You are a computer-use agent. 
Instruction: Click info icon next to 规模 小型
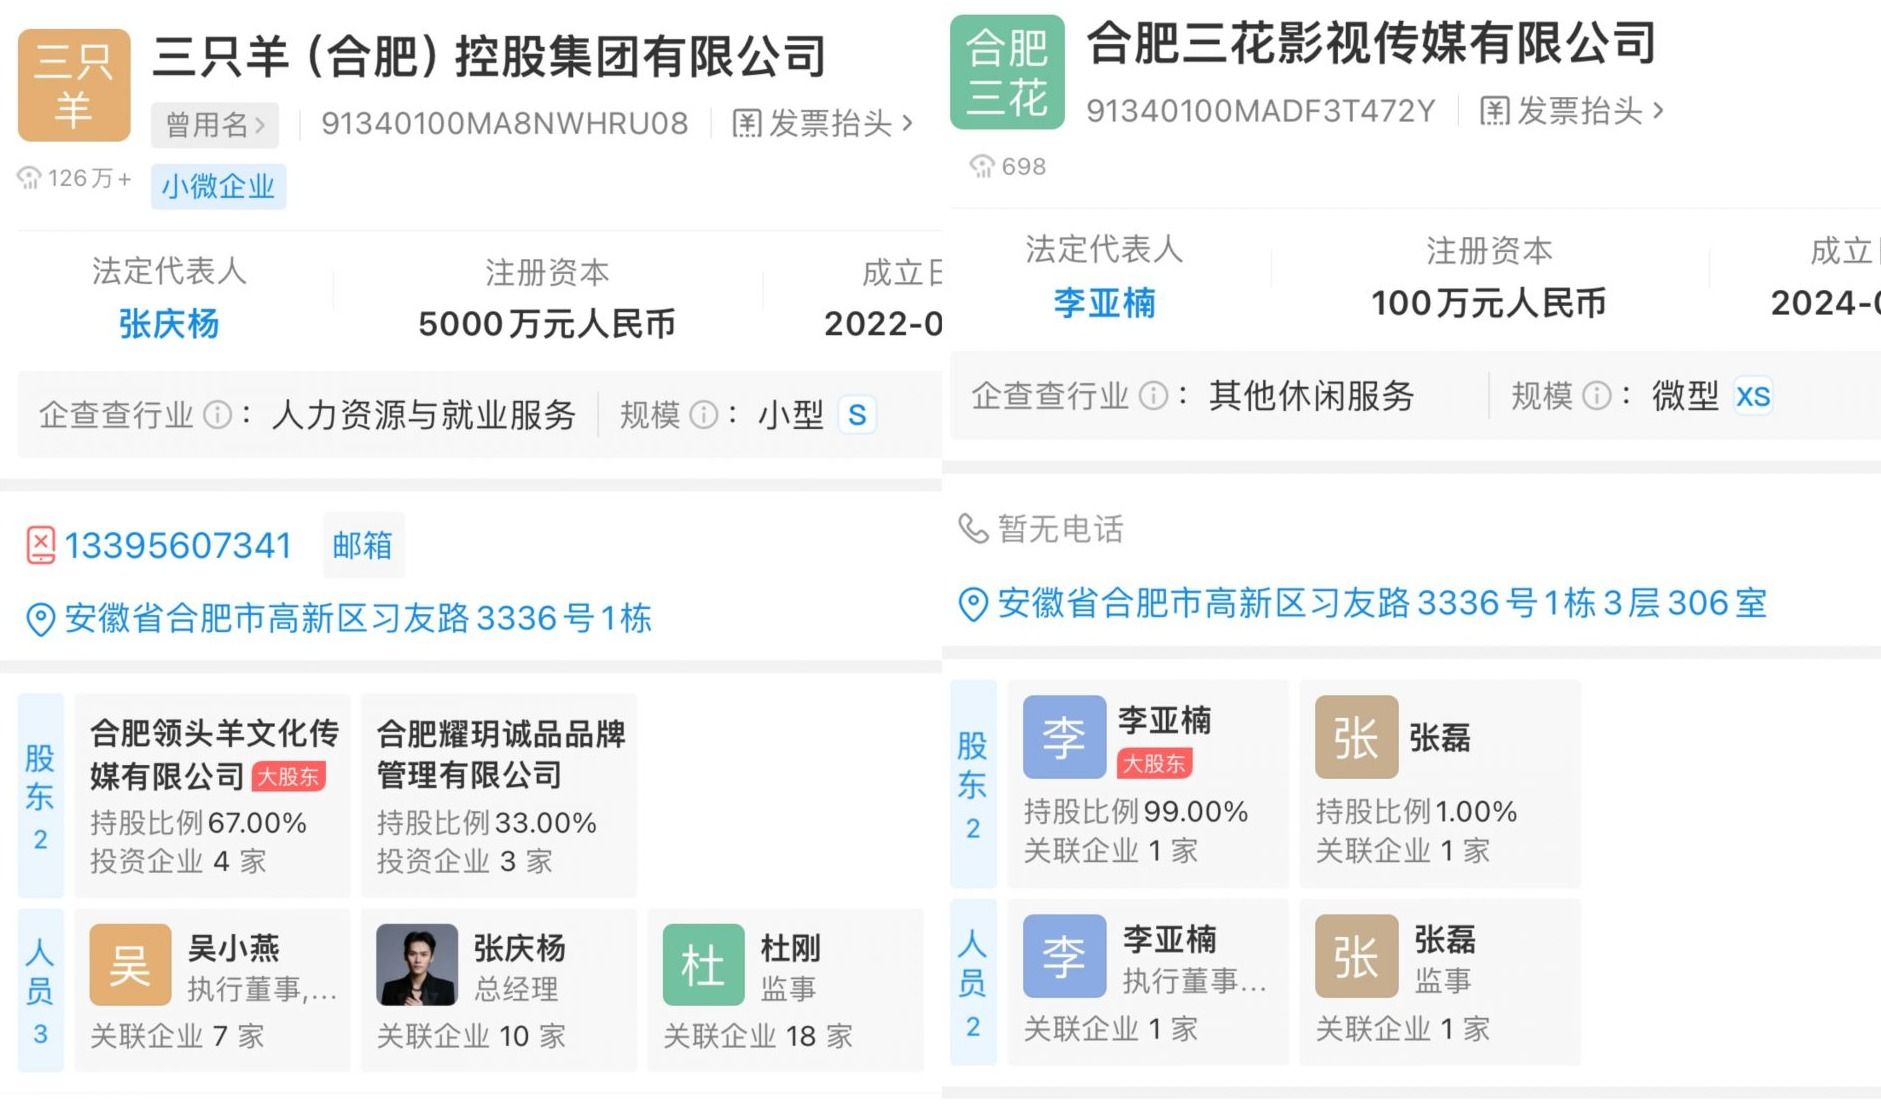pyautogui.click(x=704, y=415)
